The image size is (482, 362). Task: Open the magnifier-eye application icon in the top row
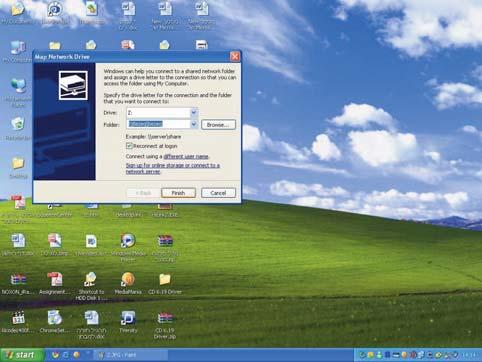(x=54, y=9)
